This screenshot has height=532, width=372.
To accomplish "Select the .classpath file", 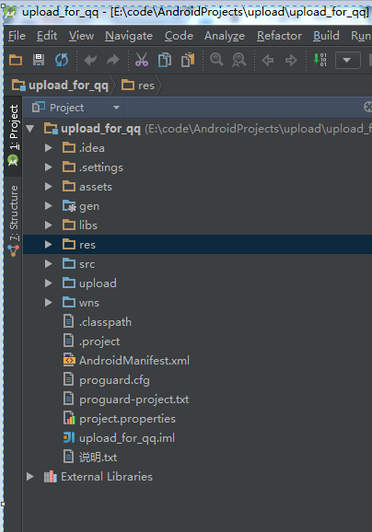I will coord(105,322).
